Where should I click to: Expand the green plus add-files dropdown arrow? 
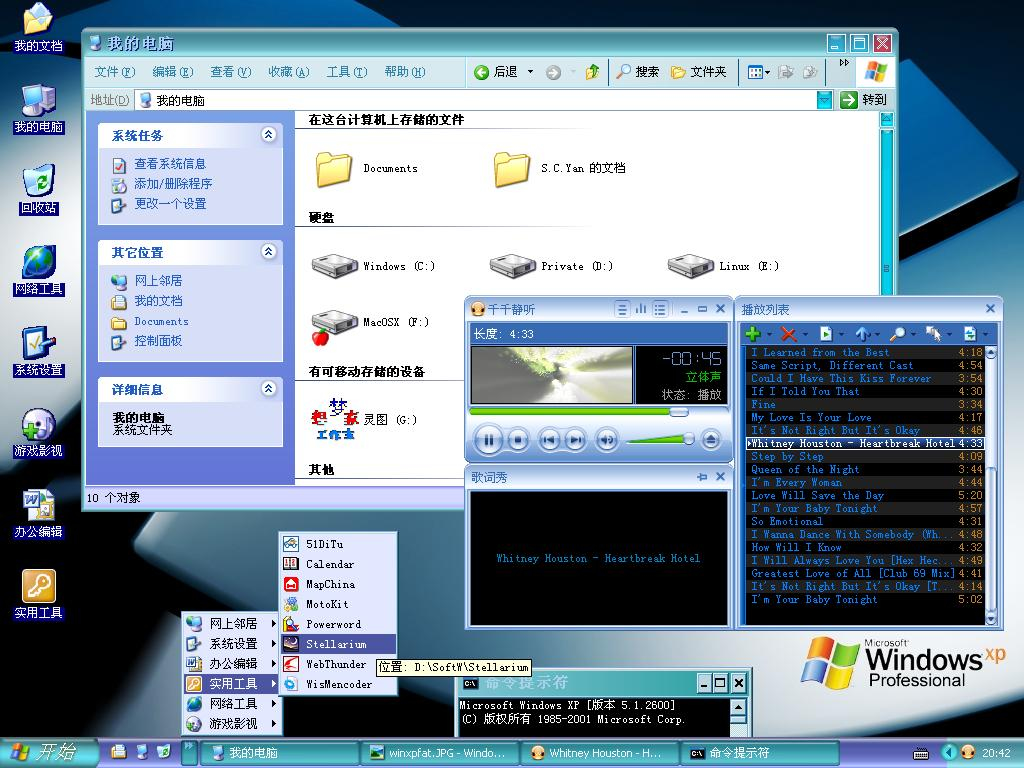(x=769, y=335)
